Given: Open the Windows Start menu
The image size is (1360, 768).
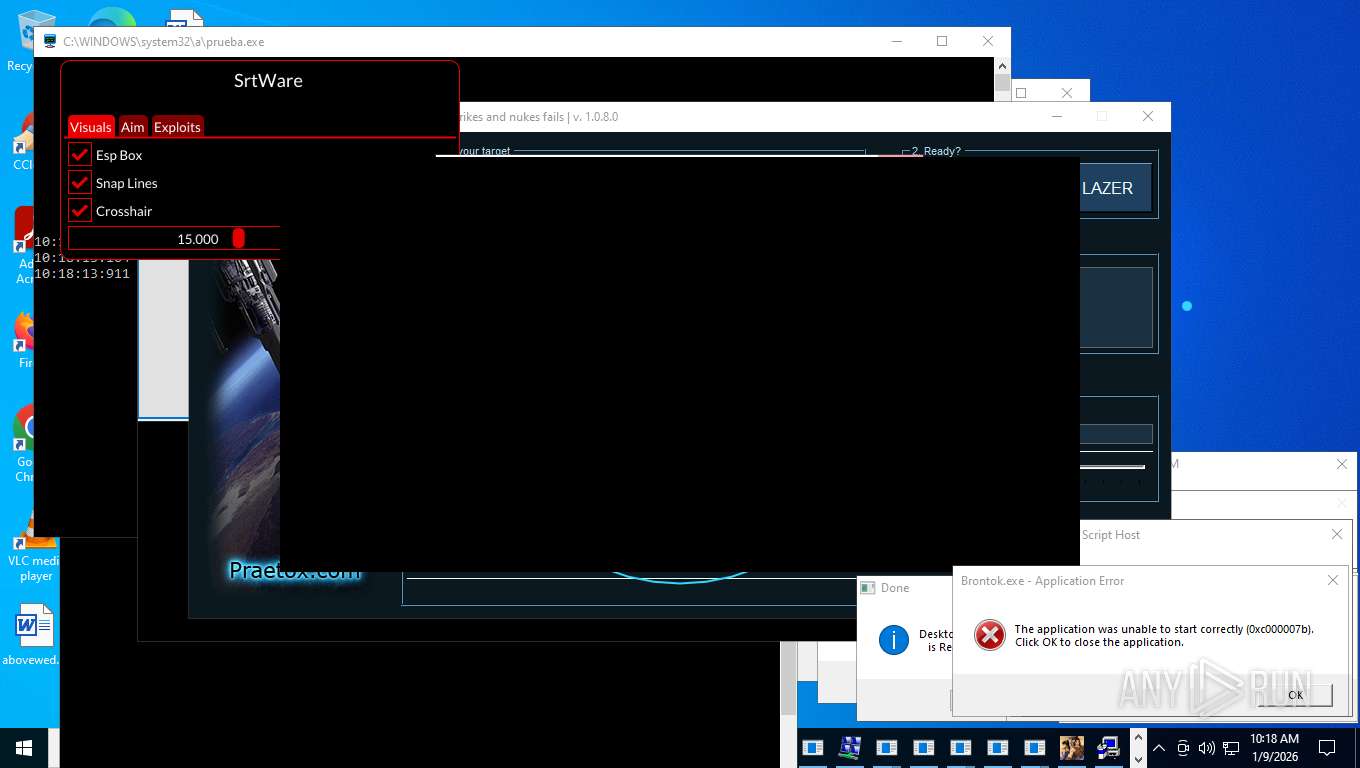Looking at the screenshot, I should coord(24,748).
